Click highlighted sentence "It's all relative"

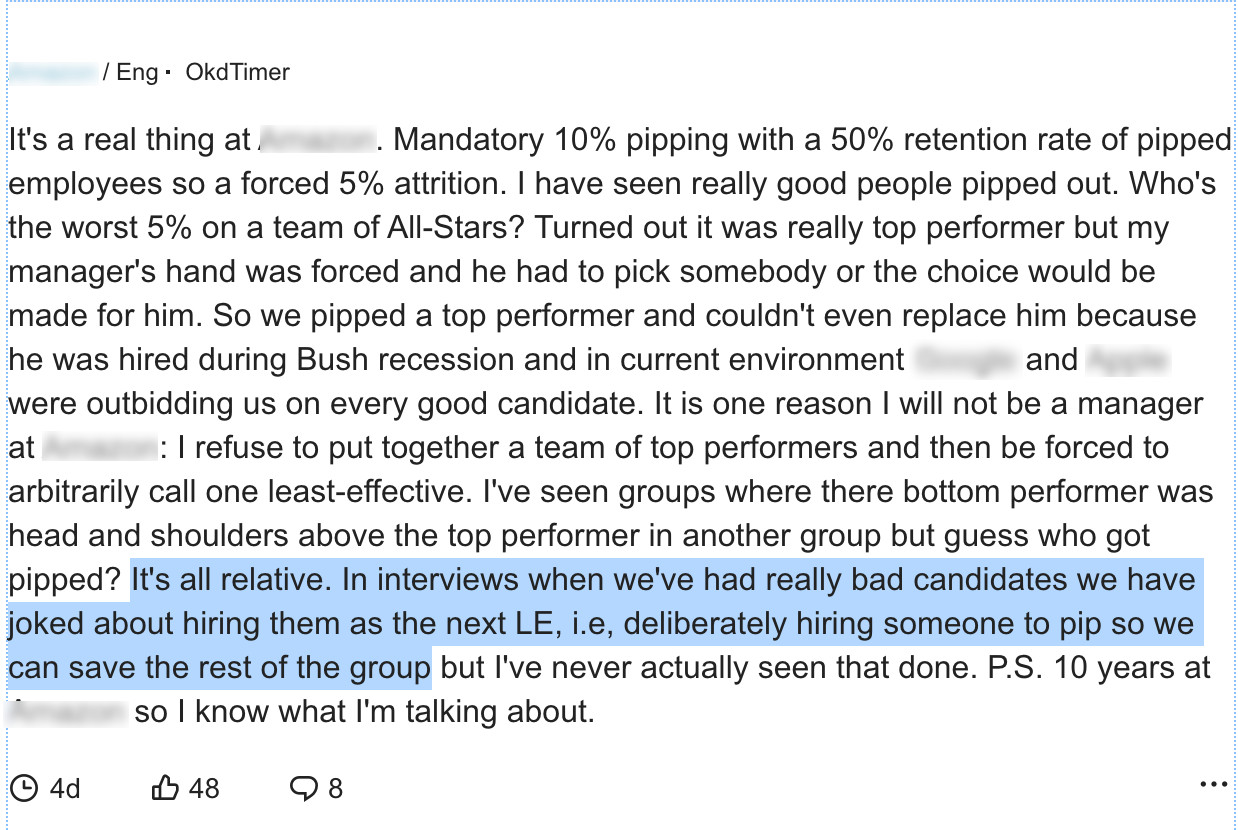click(x=248, y=579)
